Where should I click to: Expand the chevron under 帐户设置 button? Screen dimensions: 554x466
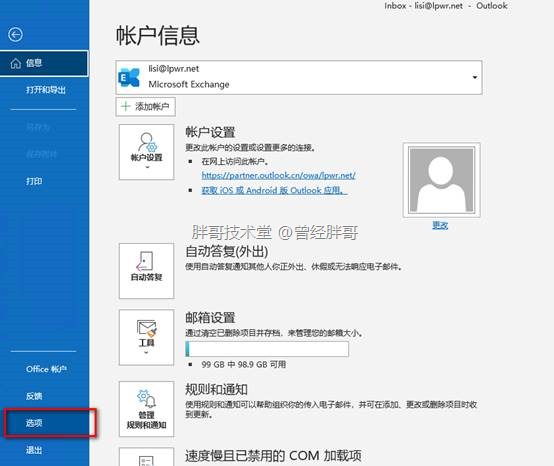(147, 167)
